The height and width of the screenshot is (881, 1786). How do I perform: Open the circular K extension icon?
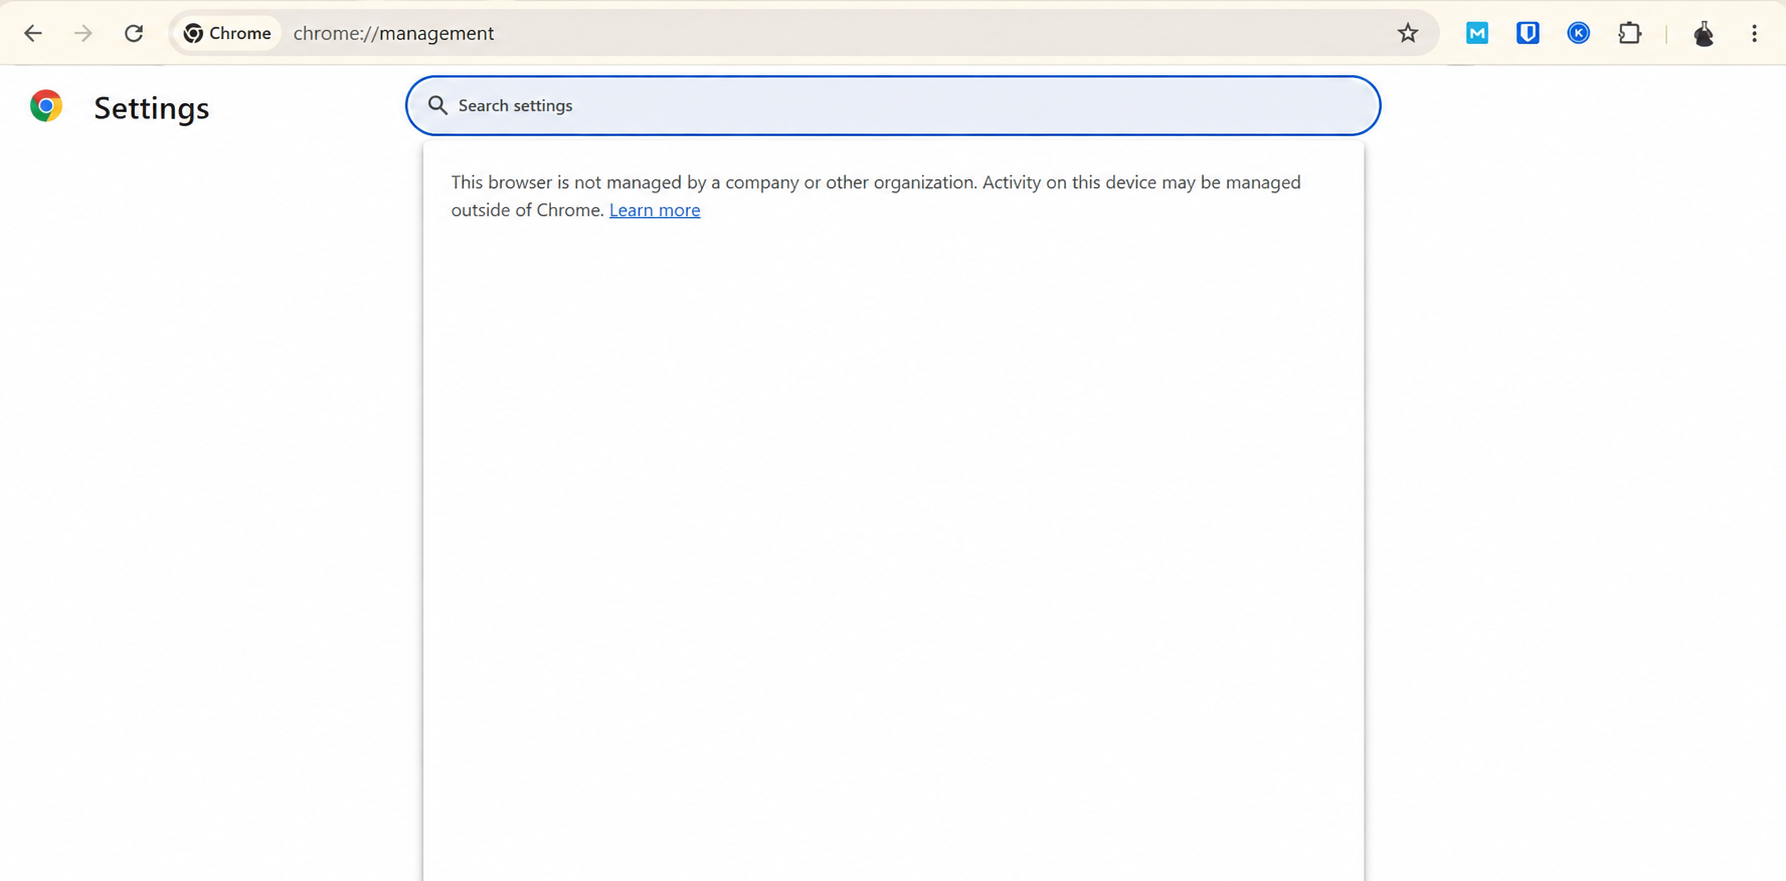click(1579, 33)
